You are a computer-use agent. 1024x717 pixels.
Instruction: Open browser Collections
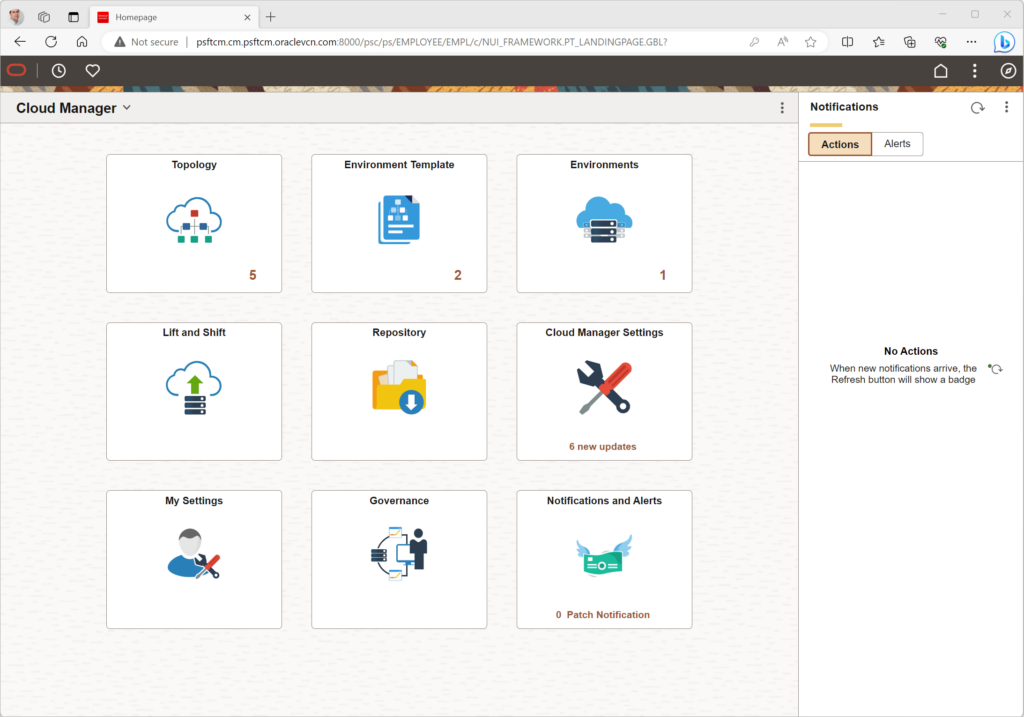pos(909,42)
